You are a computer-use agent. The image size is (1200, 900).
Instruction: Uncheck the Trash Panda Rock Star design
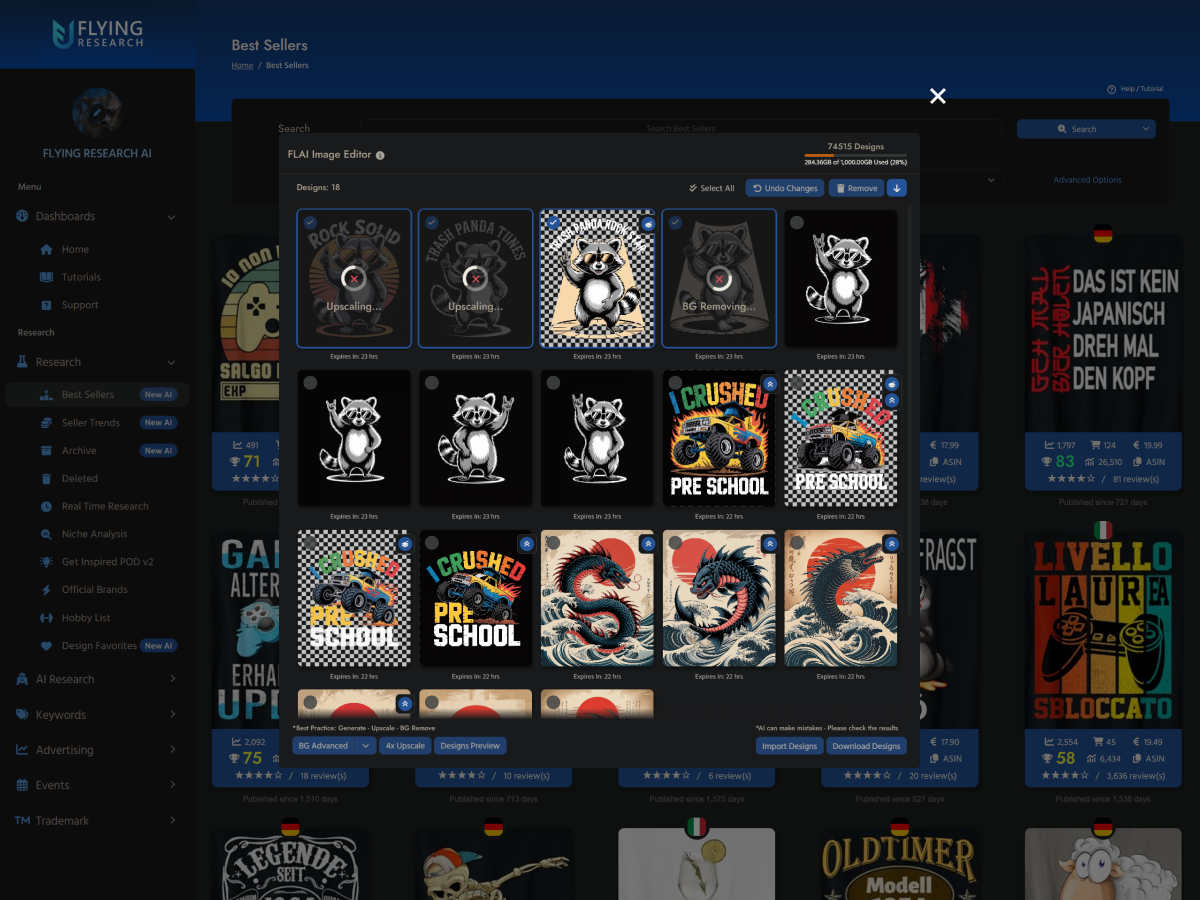553,222
